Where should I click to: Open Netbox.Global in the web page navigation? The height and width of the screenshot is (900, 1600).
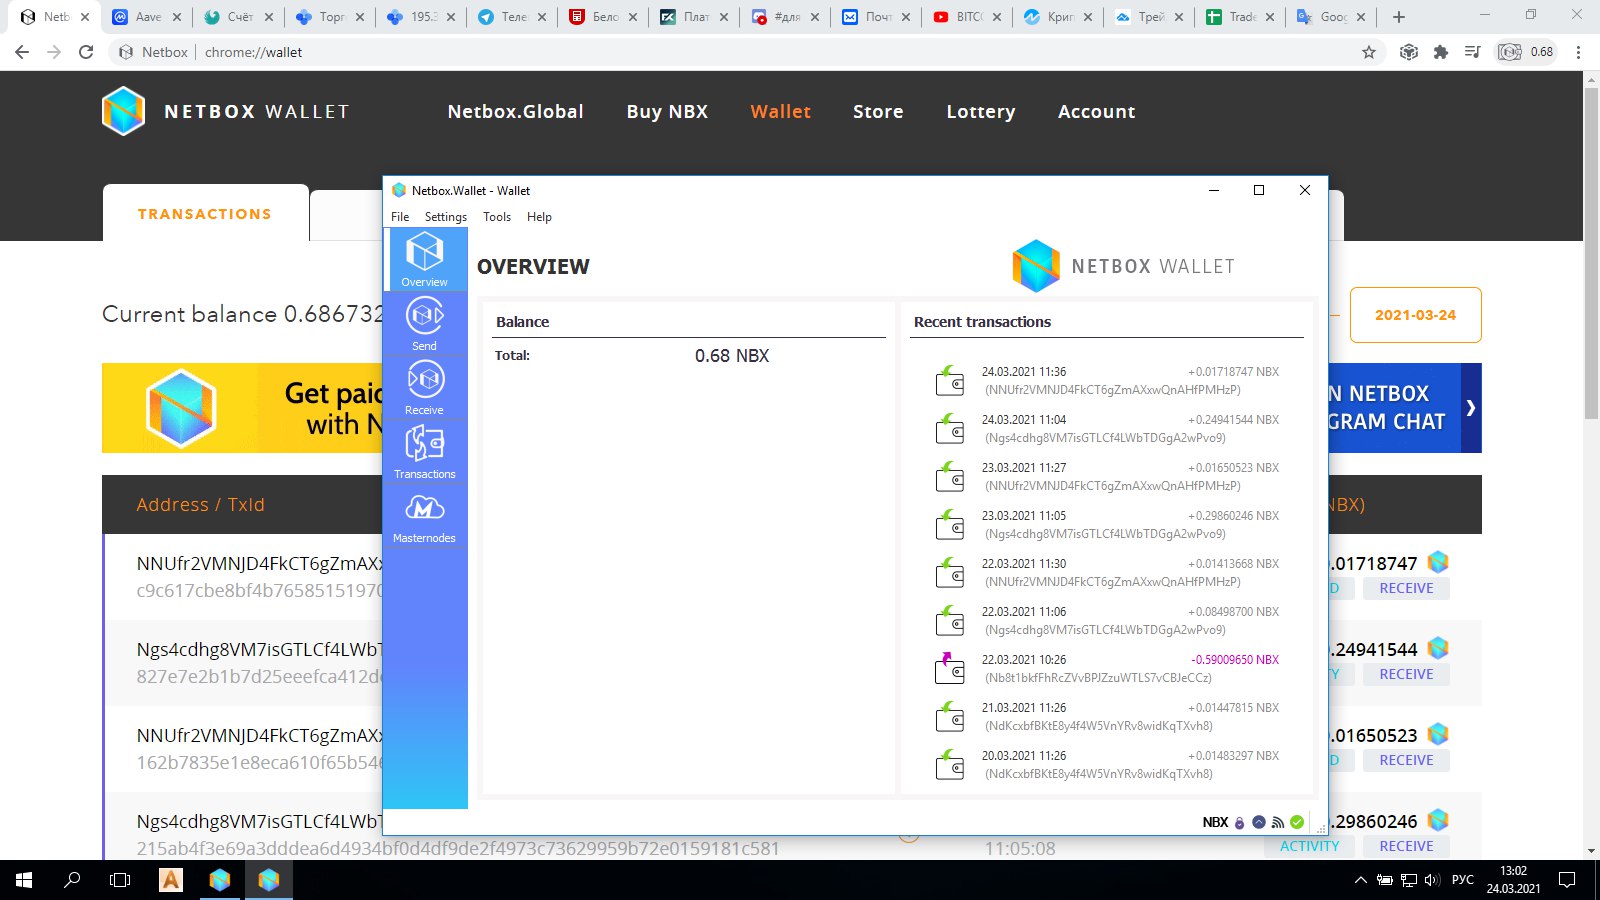click(516, 112)
